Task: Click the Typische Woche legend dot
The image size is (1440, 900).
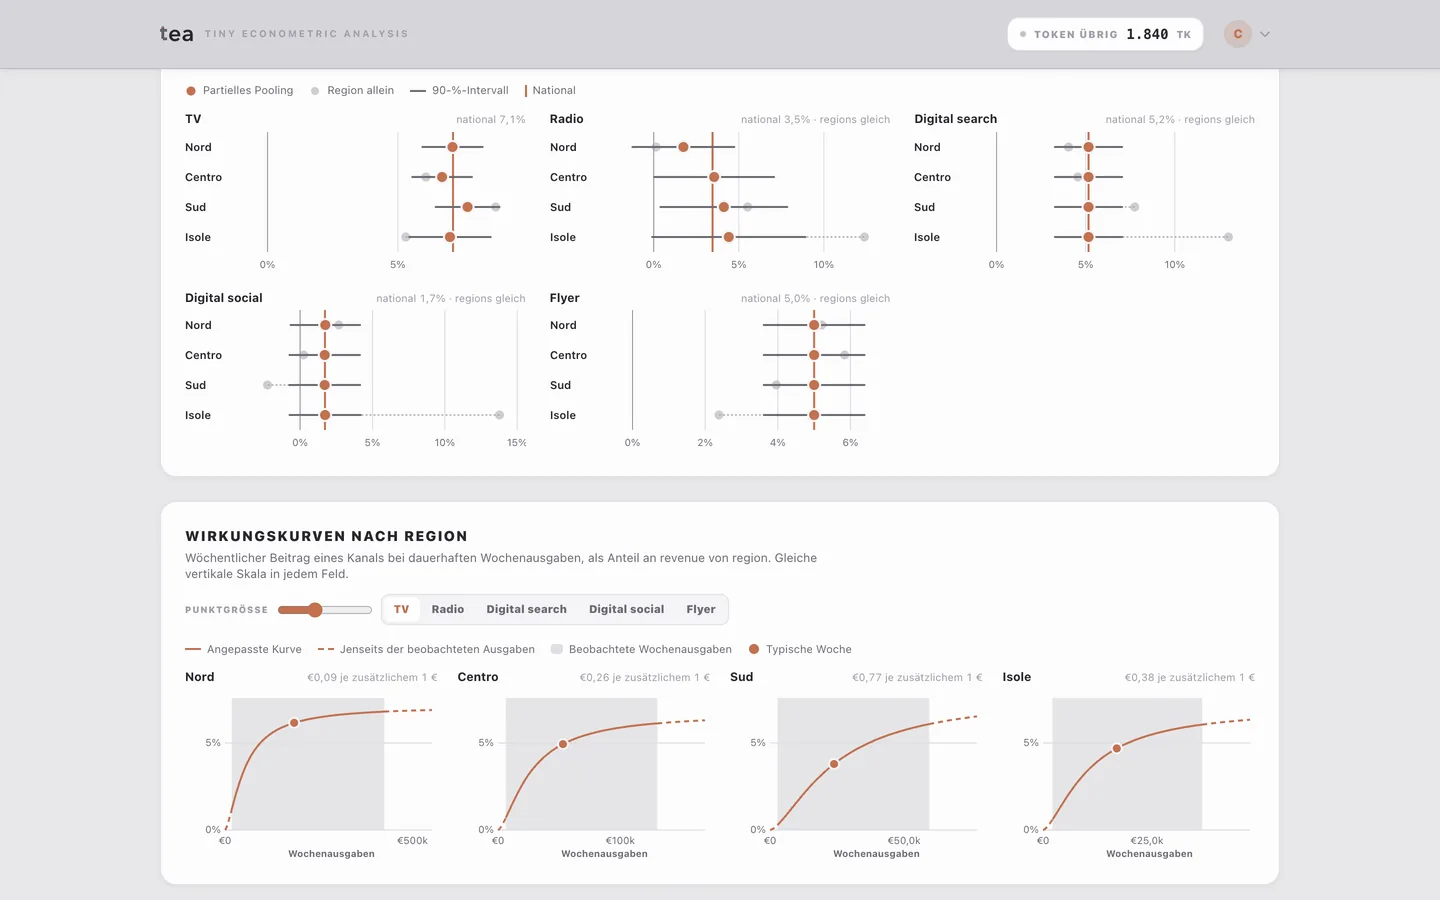Action: coord(754,649)
